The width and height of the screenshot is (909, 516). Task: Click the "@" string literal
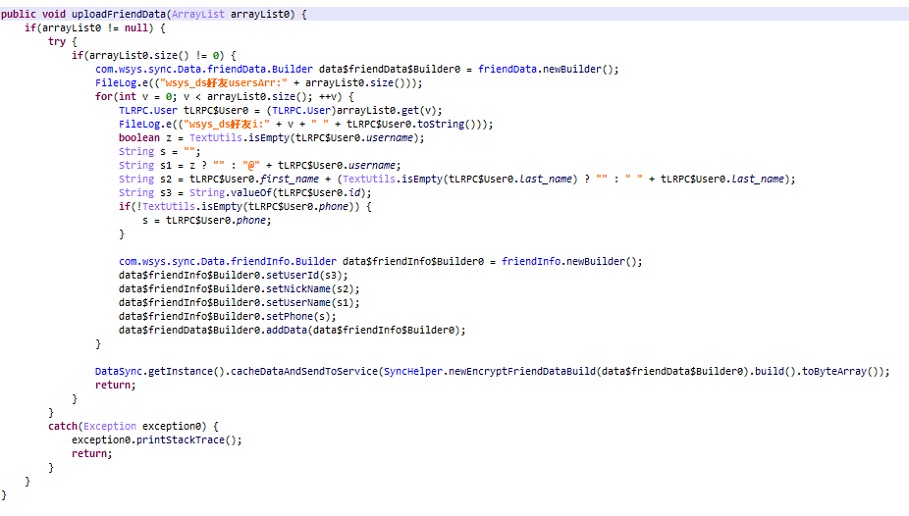click(251, 165)
